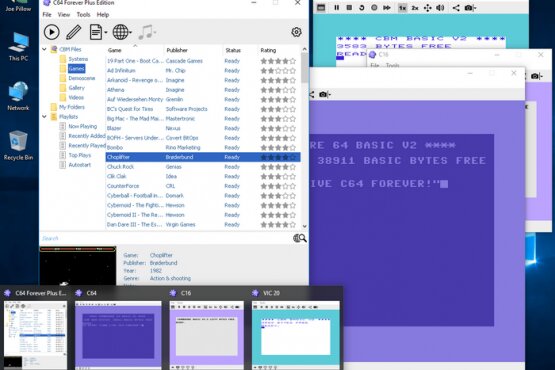Click the globe web icon in toolbar
This screenshot has height=370, width=555.
pyautogui.click(x=122, y=32)
